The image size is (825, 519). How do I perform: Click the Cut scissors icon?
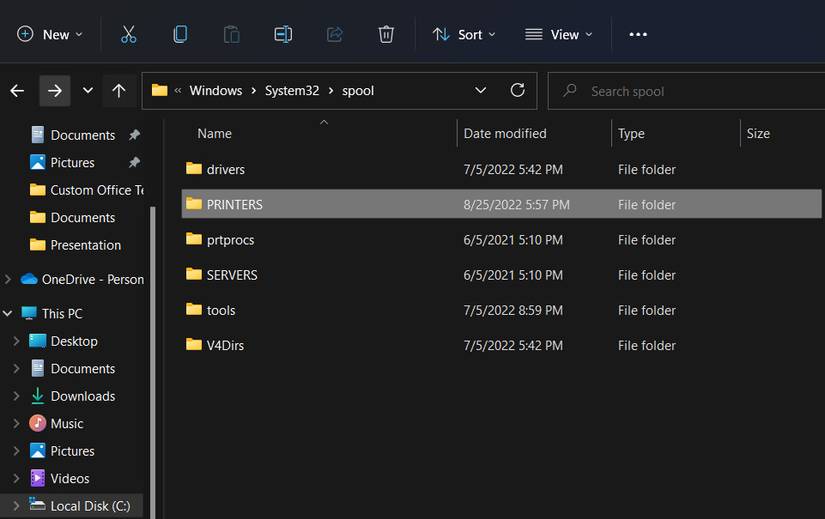tap(128, 34)
